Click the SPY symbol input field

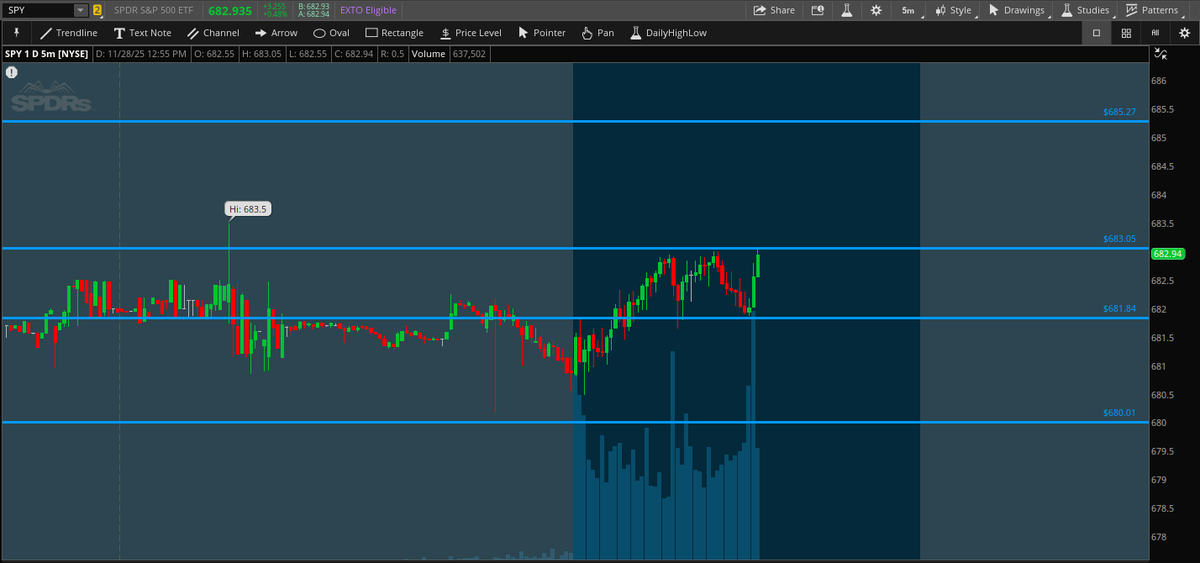tap(38, 10)
